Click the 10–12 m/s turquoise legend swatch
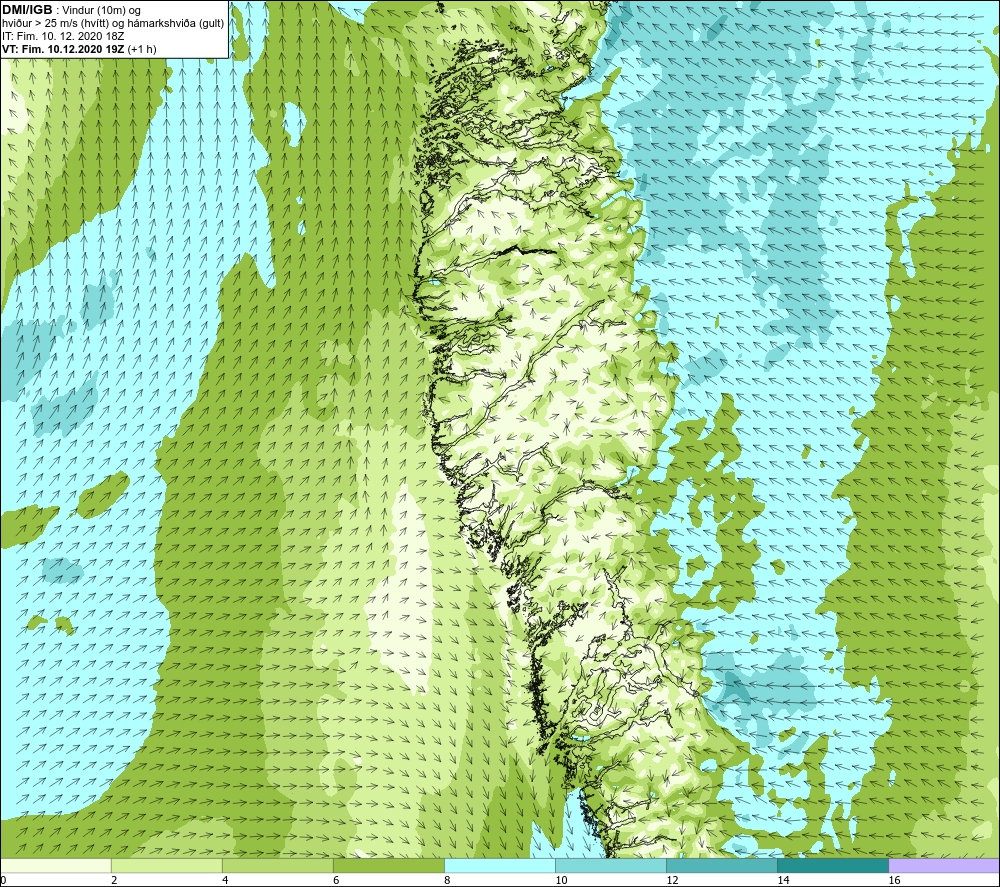The height and width of the screenshot is (887, 1000). tap(611, 866)
